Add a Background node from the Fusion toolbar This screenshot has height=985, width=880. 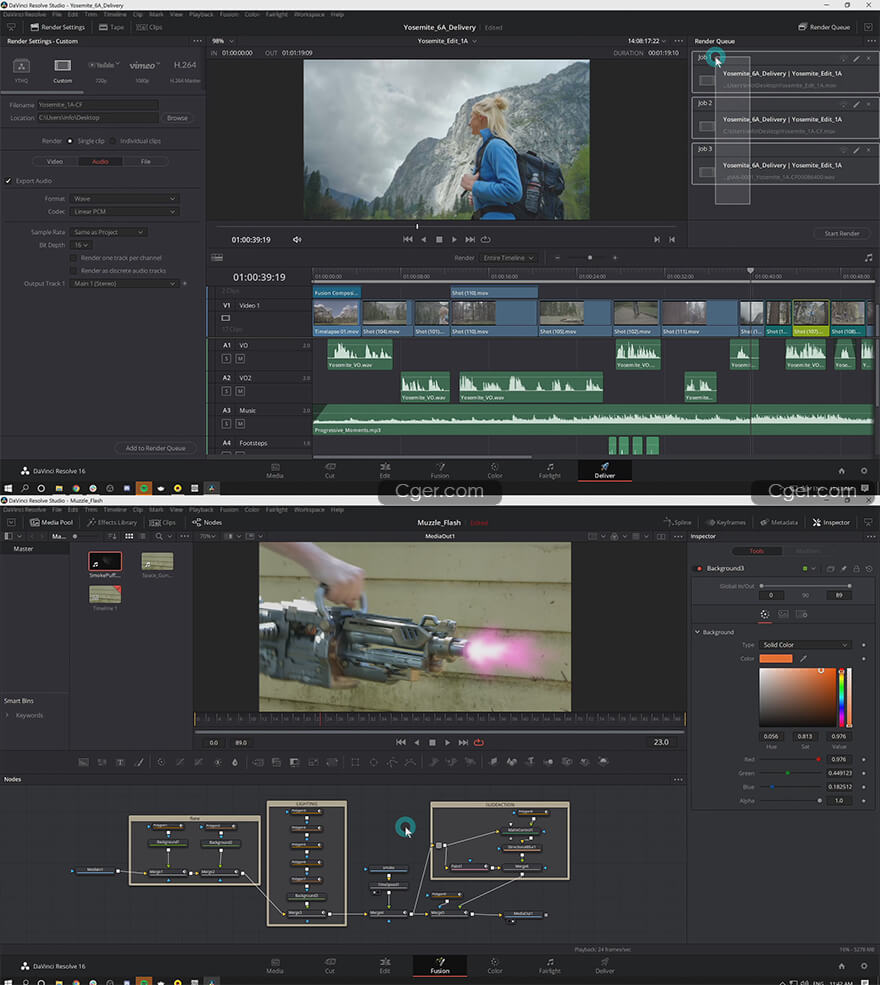coord(84,762)
